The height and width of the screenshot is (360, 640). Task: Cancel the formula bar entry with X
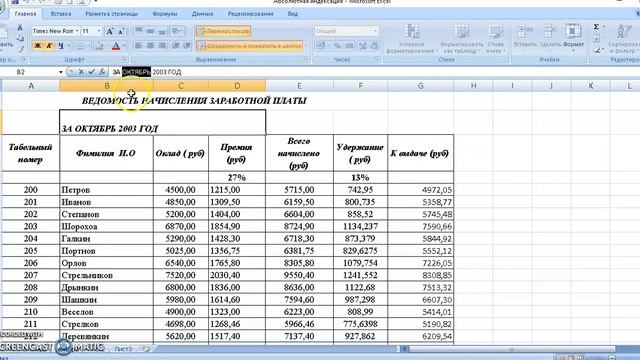[81, 72]
